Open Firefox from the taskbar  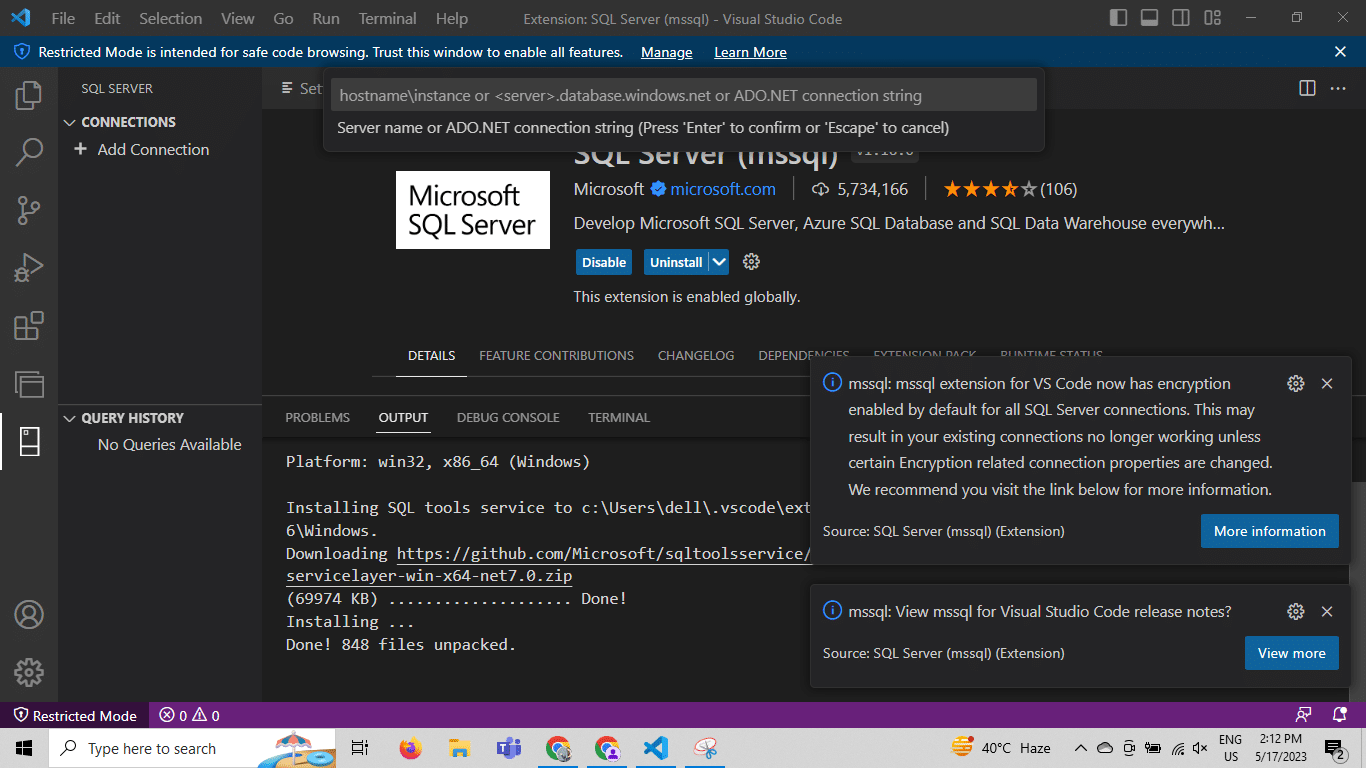coord(410,748)
